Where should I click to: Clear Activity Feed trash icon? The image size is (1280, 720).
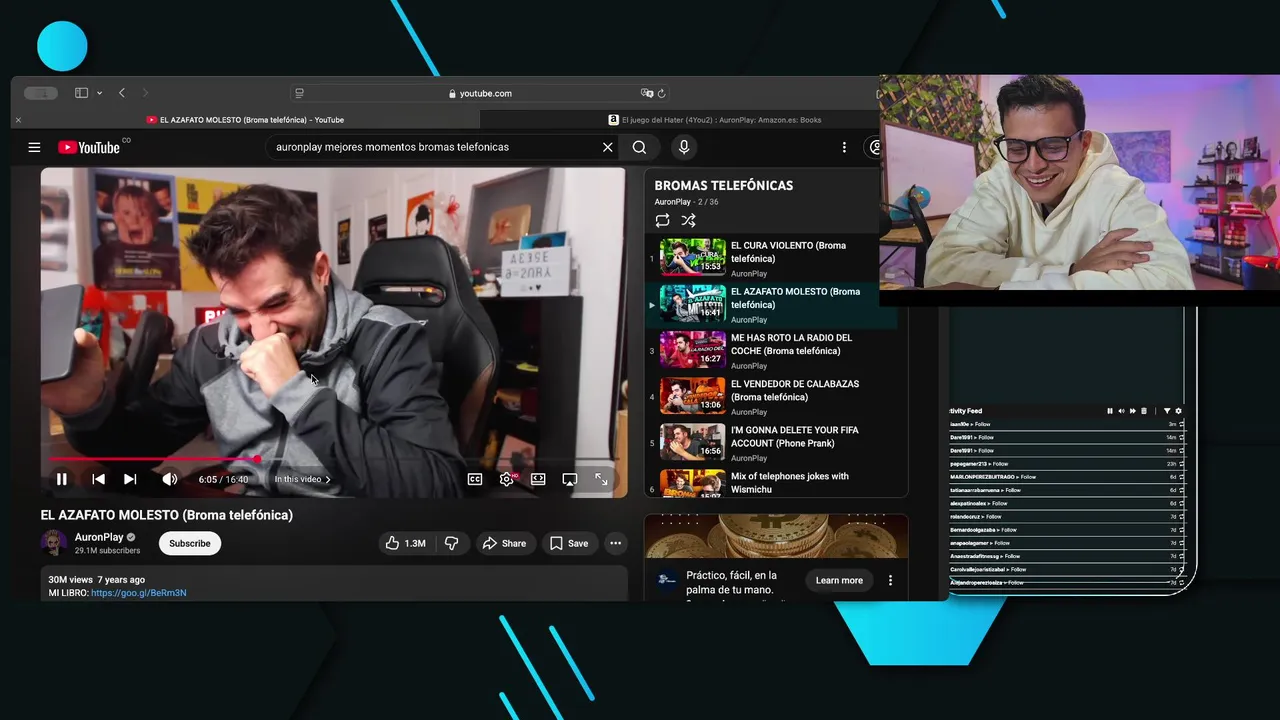[1144, 411]
